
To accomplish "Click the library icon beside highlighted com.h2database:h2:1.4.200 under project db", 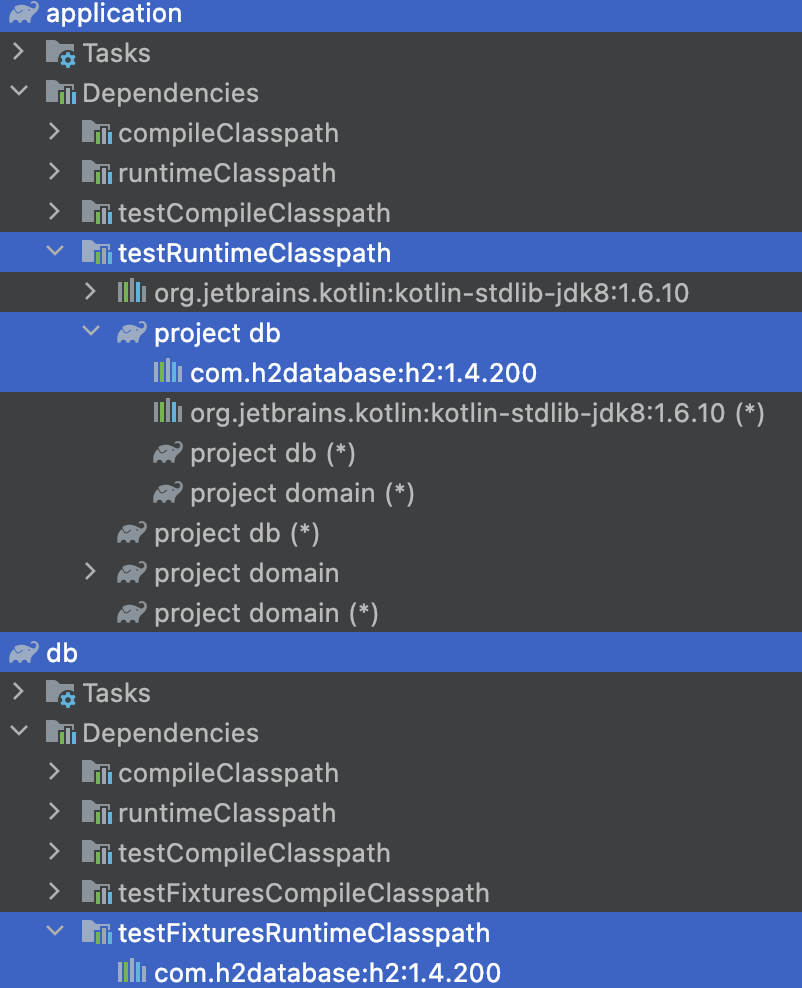I will click(168, 372).
